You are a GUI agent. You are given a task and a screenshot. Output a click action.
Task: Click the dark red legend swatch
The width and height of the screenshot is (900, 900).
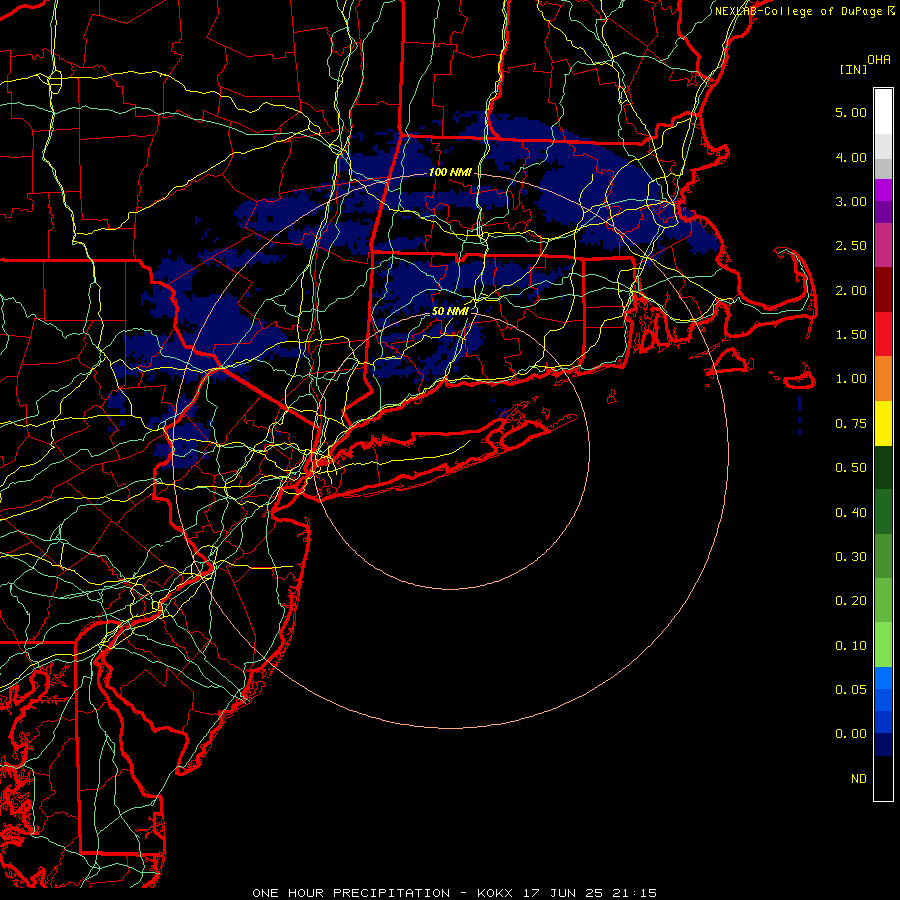(x=883, y=290)
